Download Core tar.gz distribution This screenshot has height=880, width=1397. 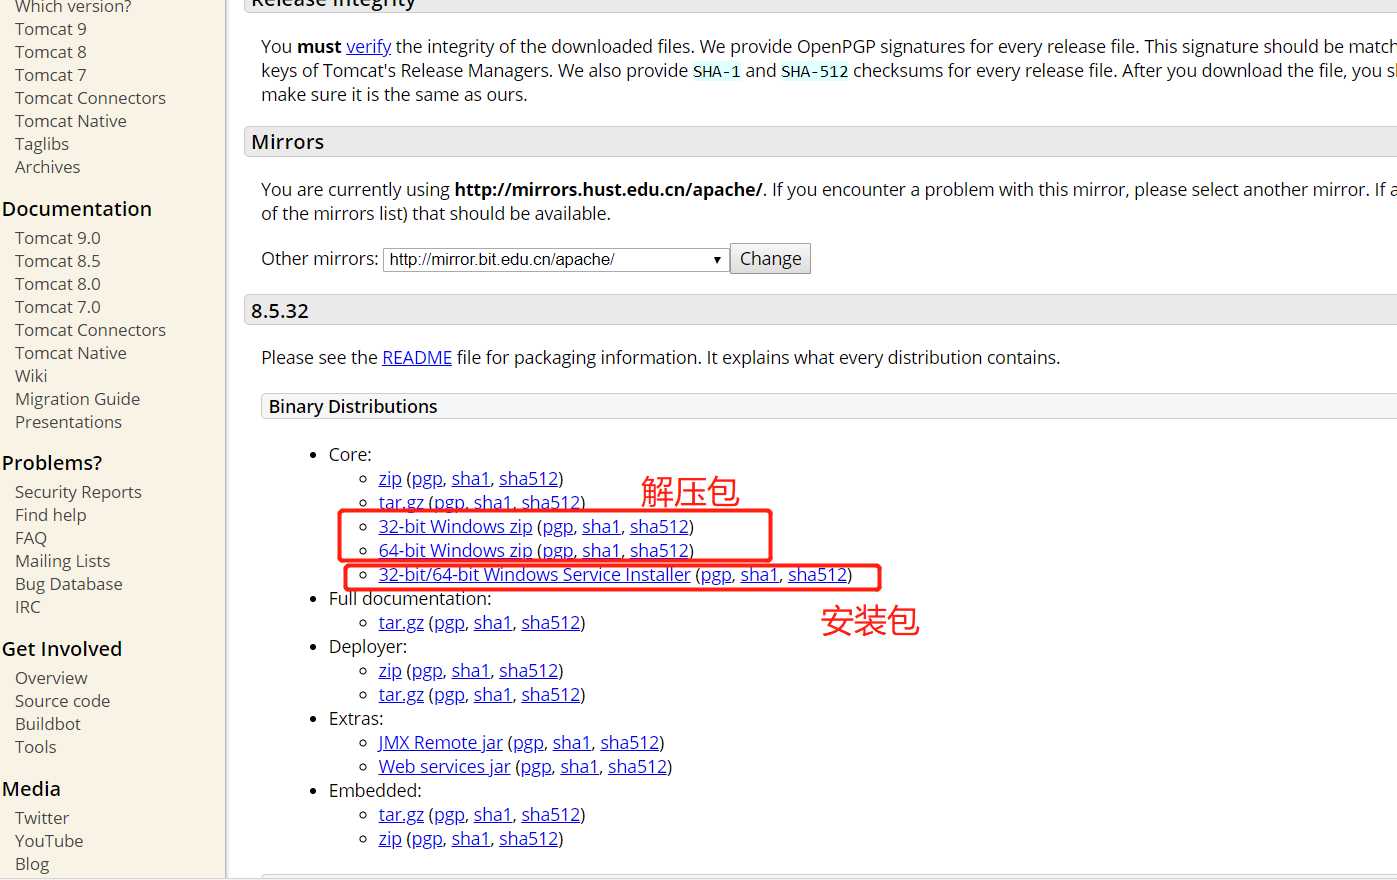[401, 502]
